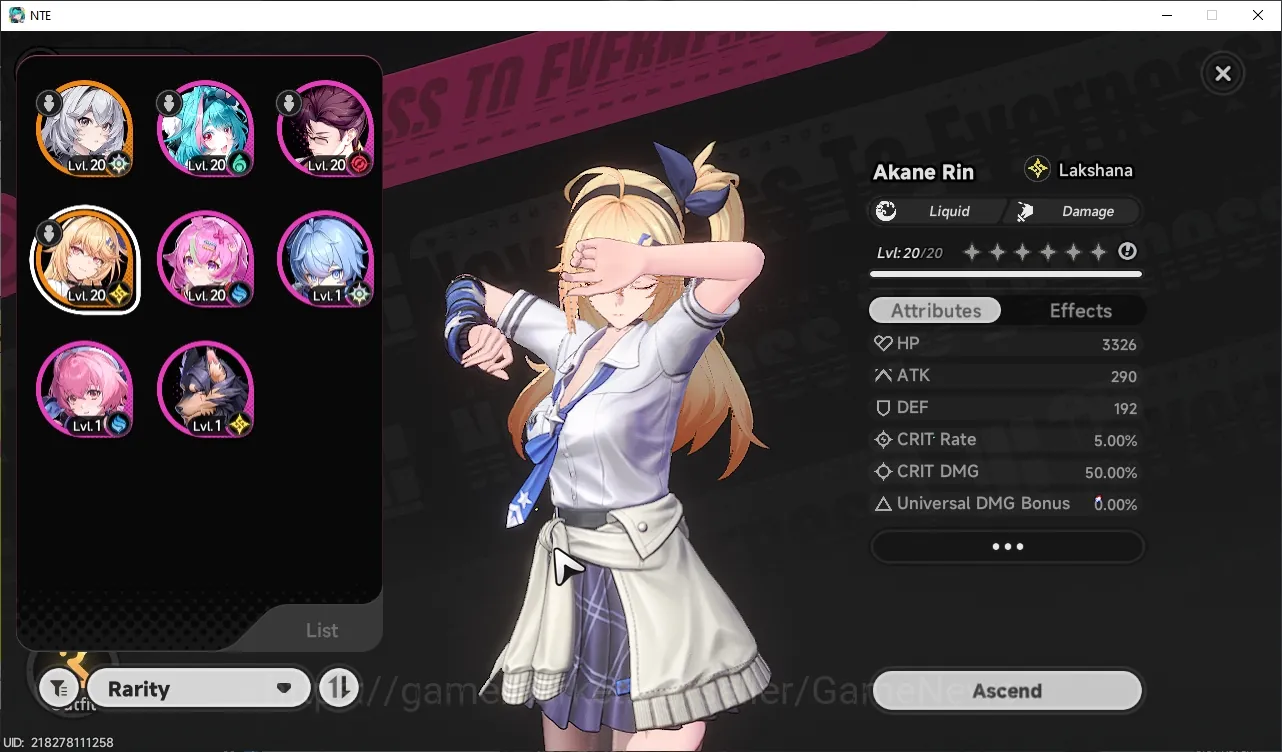Select the blue-haired Lvl. 1 character portrait
This screenshot has height=752, width=1282.
pyautogui.click(x=326, y=260)
